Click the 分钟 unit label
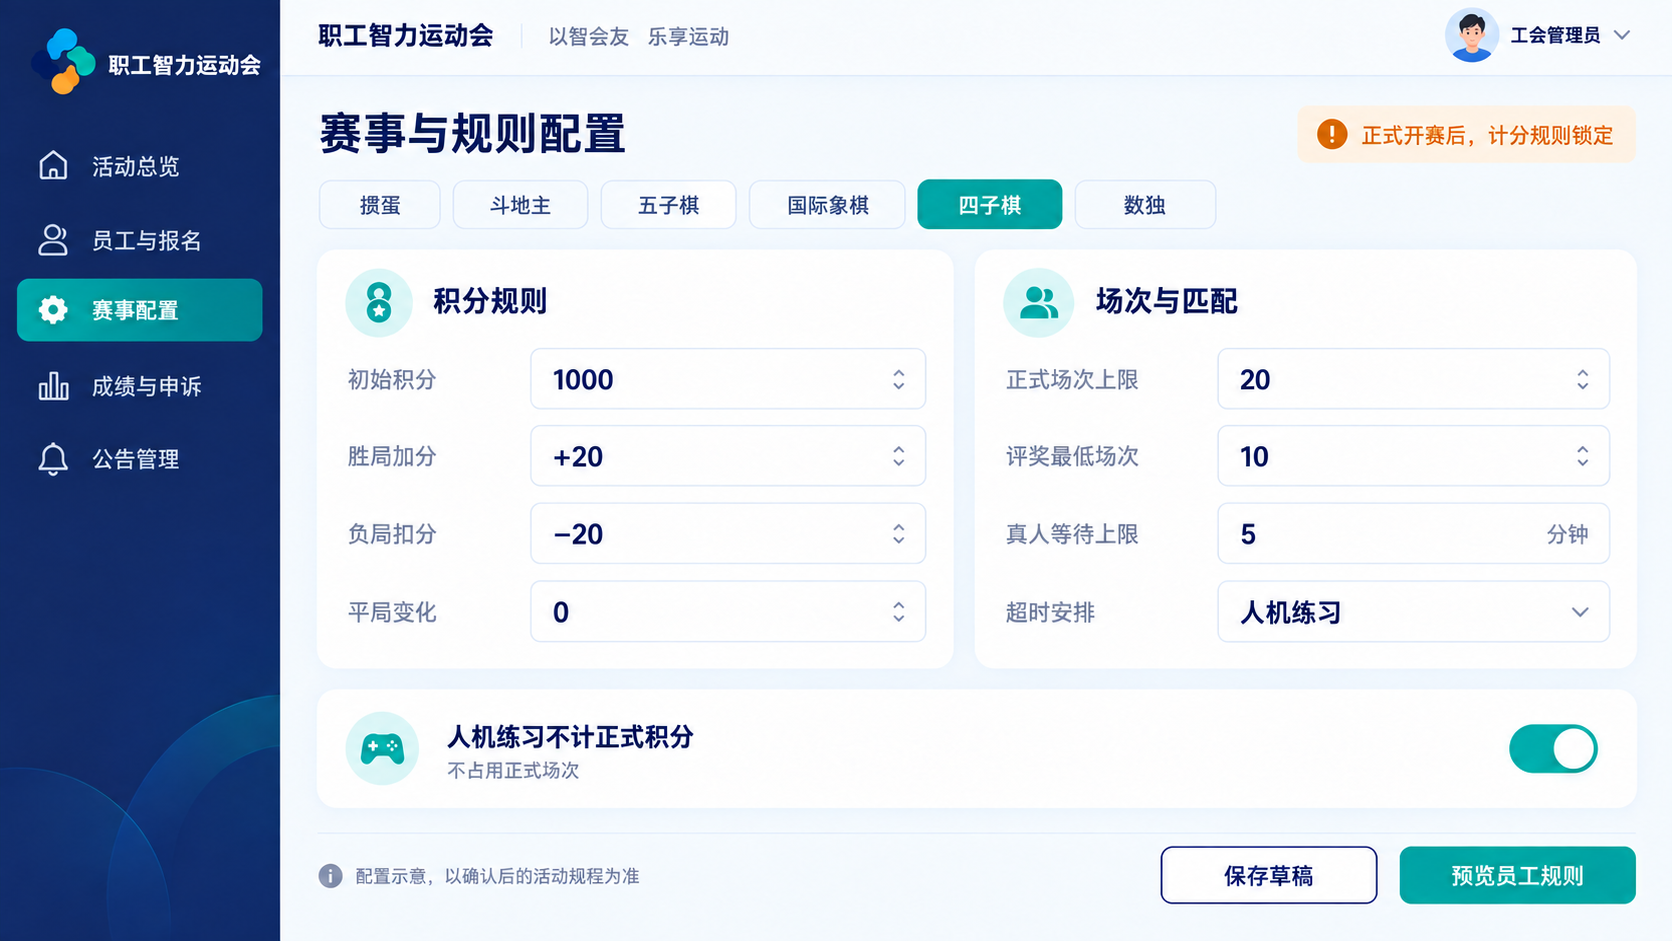1672x941 pixels. click(x=1567, y=534)
